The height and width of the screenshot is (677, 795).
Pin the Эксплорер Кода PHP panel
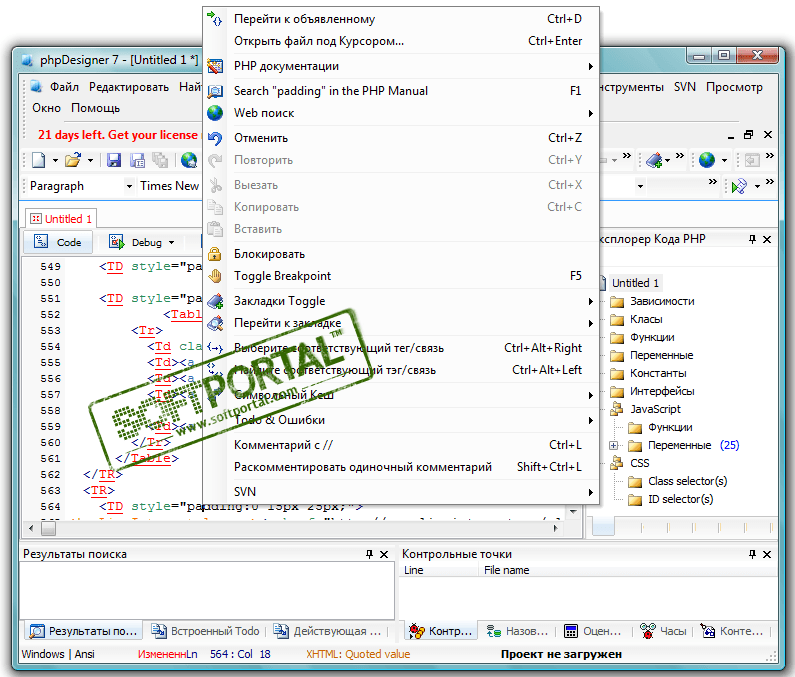(x=752, y=239)
